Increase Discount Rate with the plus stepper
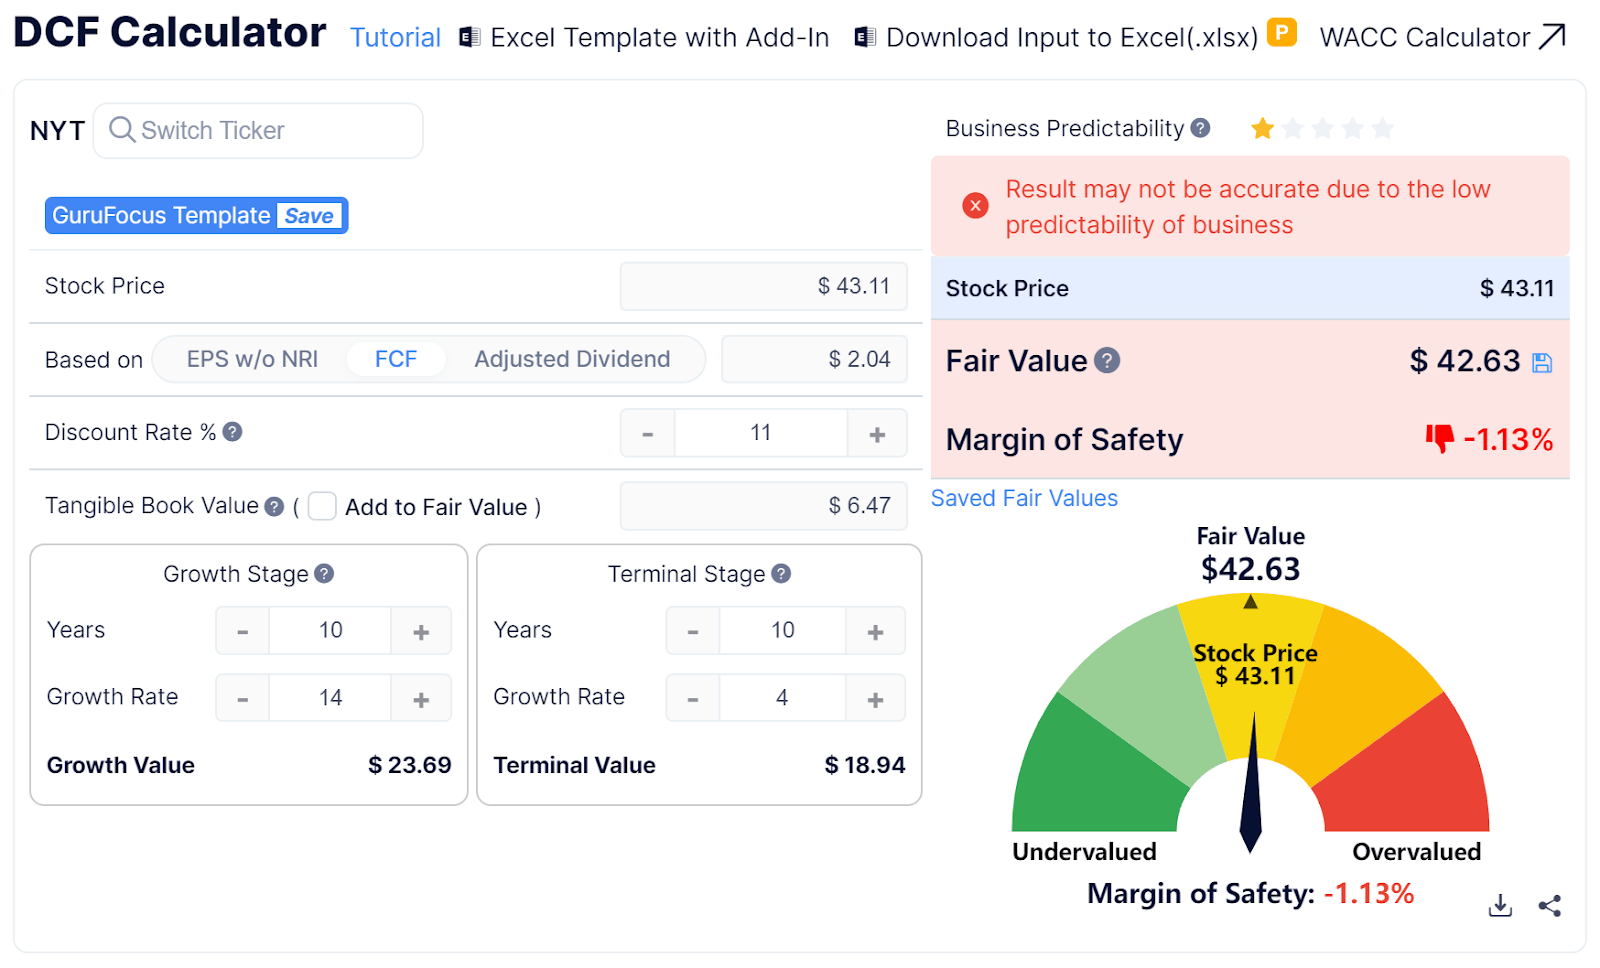 pyautogui.click(x=876, y=432)
